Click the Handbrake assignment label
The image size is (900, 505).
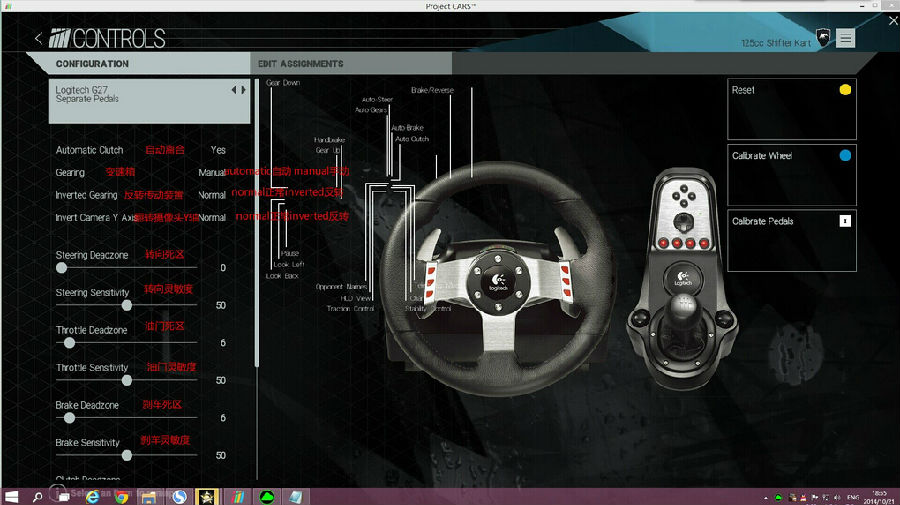pos(329,139)
